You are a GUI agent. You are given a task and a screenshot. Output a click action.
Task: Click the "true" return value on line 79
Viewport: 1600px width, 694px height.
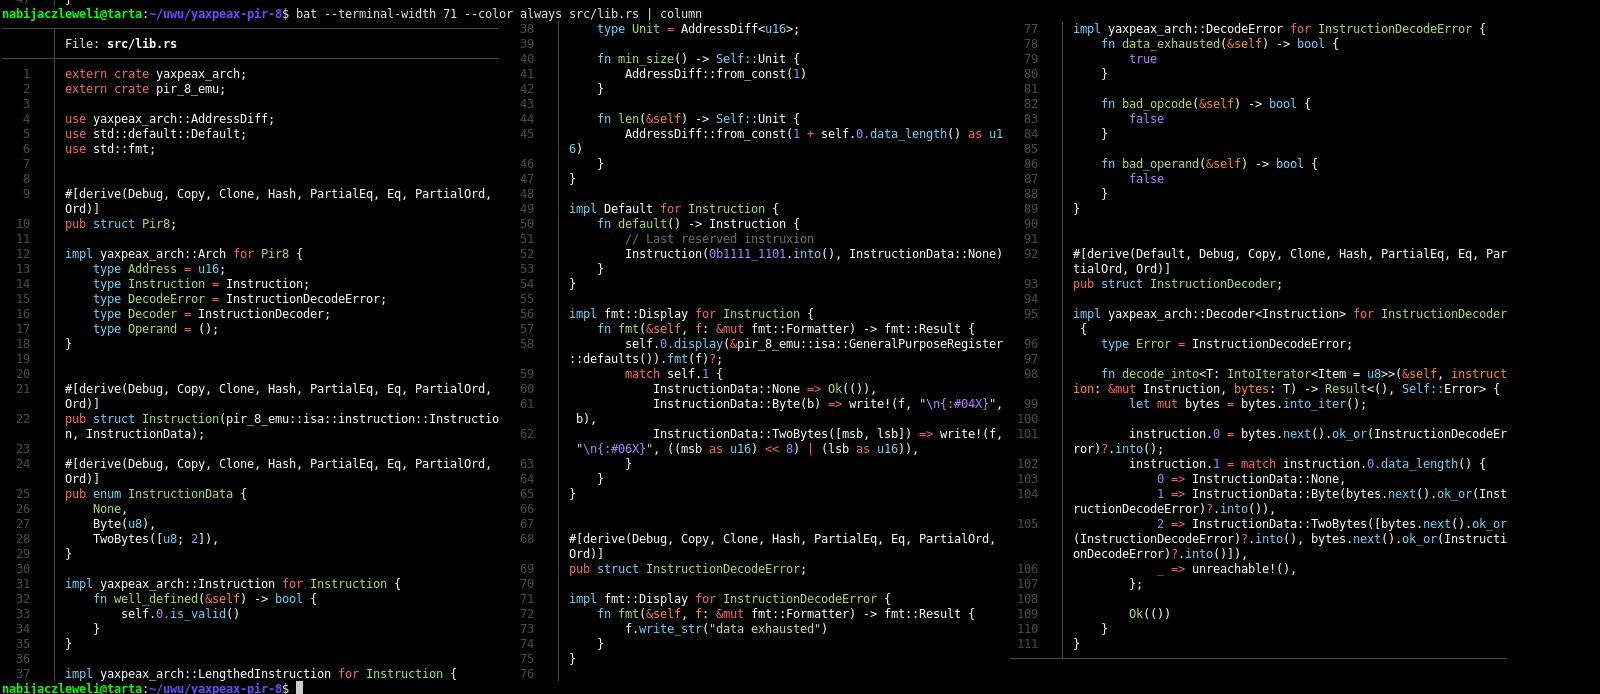click(x=1143, y=59)
